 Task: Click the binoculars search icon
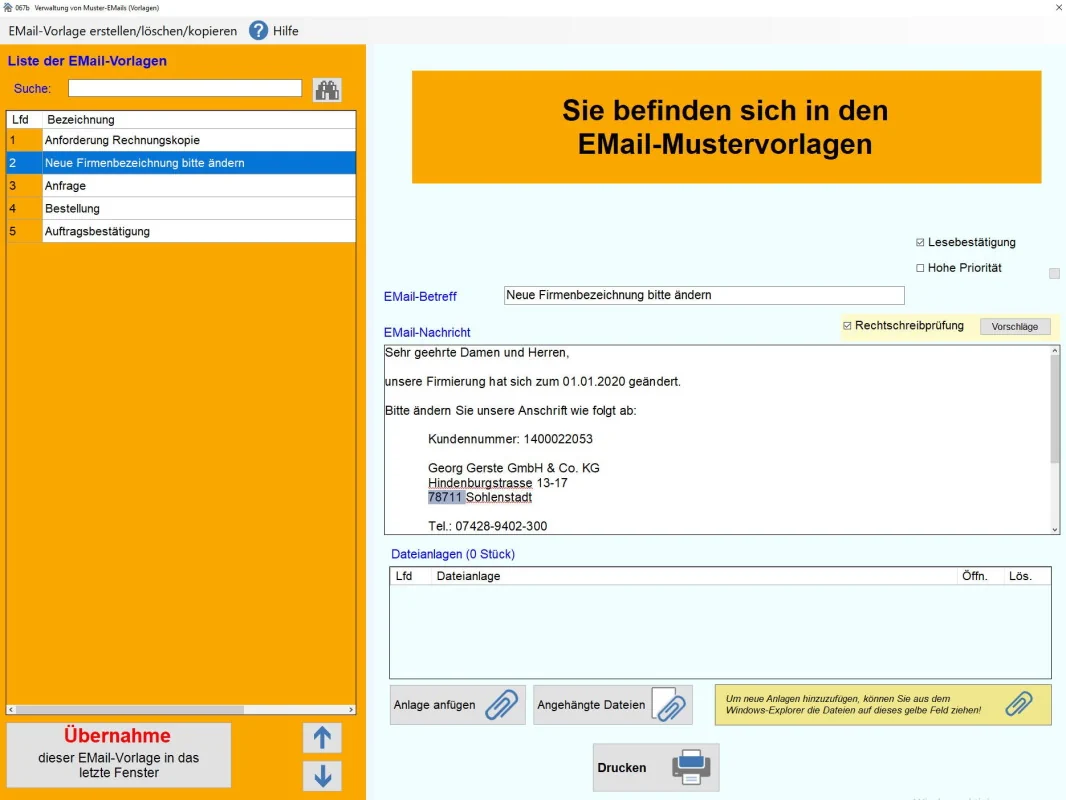pyautogui.click(x=327, y=90)
